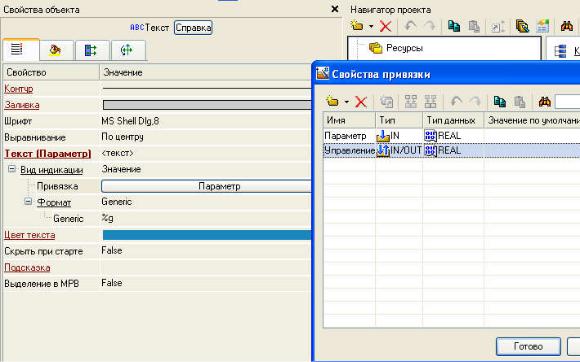Click the blue hierarchy icon right of the Ресурсы tree
Image resolution: width=580 pixels, height=362 pixels.
pyautogui.click(x=560, y=51)
